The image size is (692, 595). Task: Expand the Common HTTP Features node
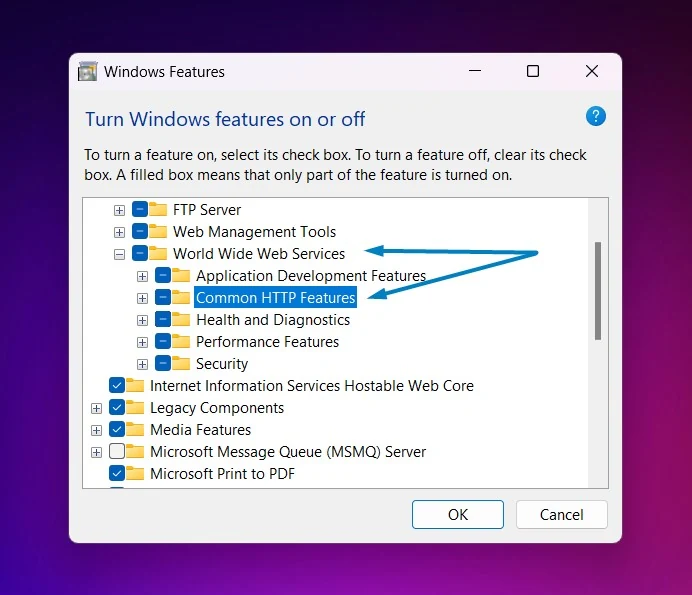(142, 298)
